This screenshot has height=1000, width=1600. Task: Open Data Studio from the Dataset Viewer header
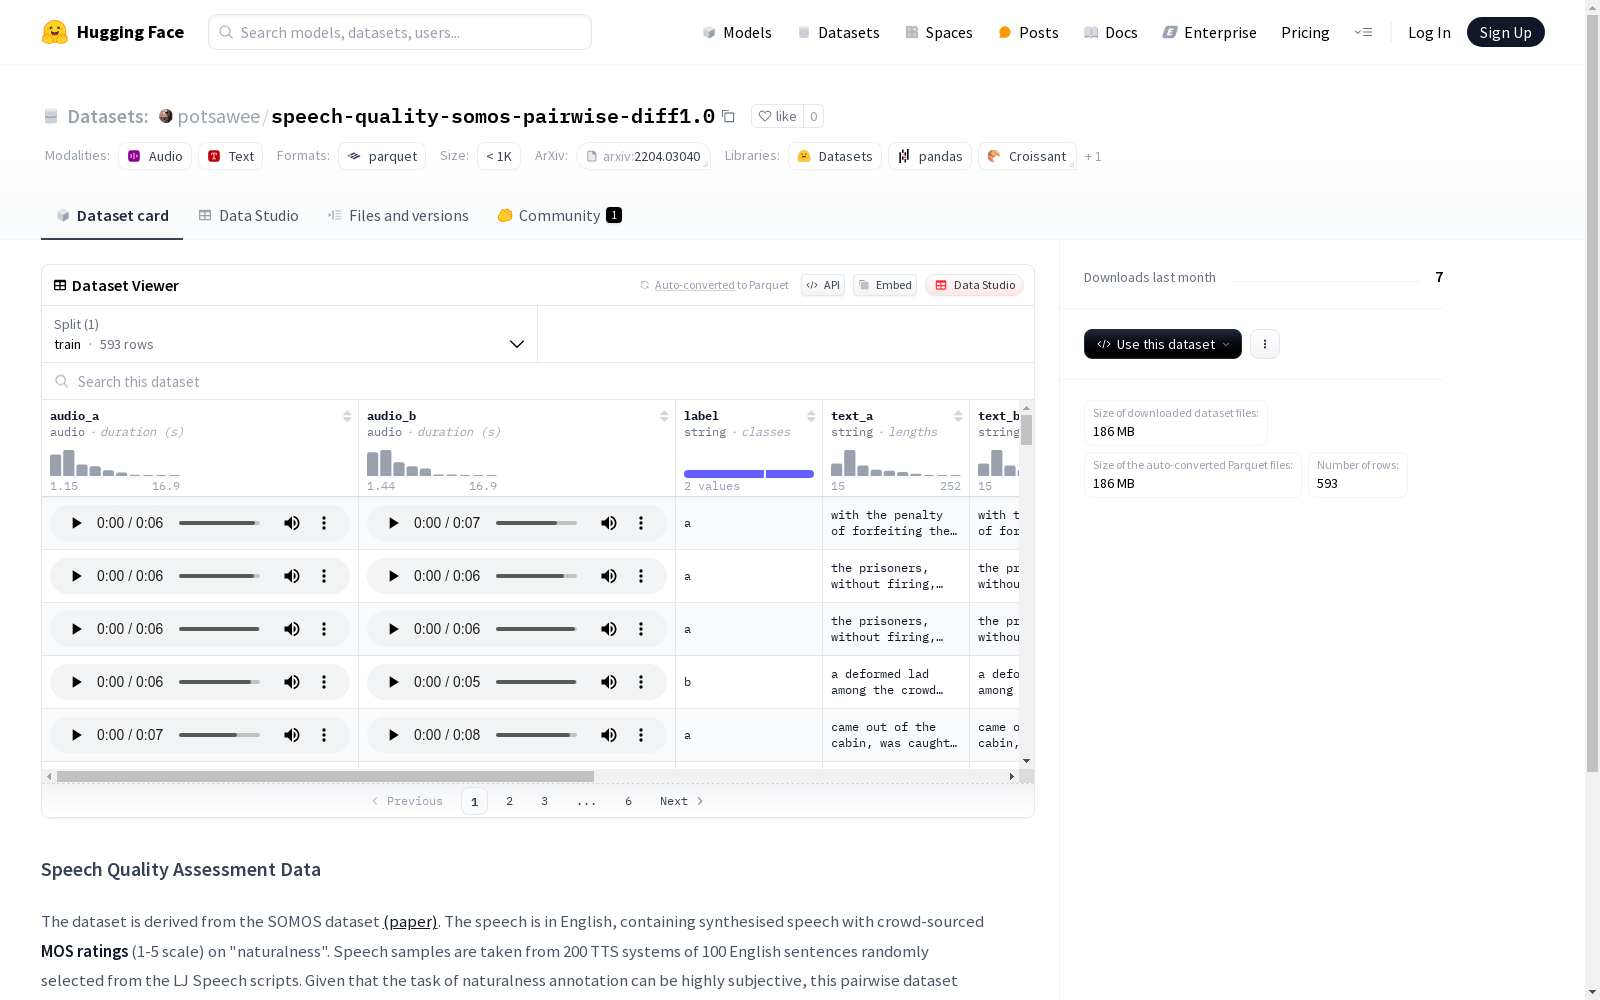(974, 285)
